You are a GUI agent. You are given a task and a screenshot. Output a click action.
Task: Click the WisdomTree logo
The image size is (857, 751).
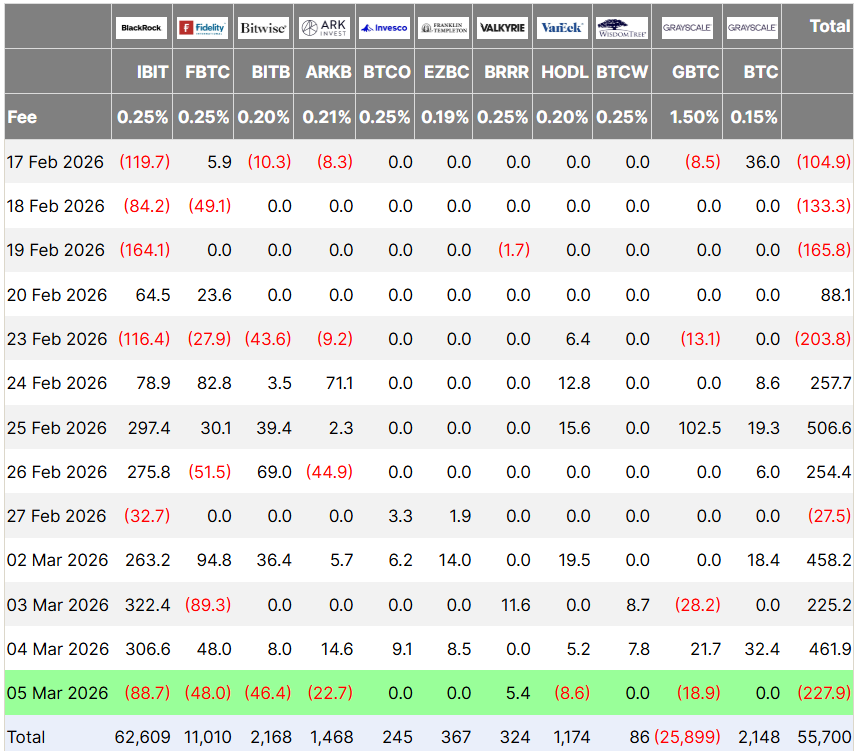tap(621, 28)
